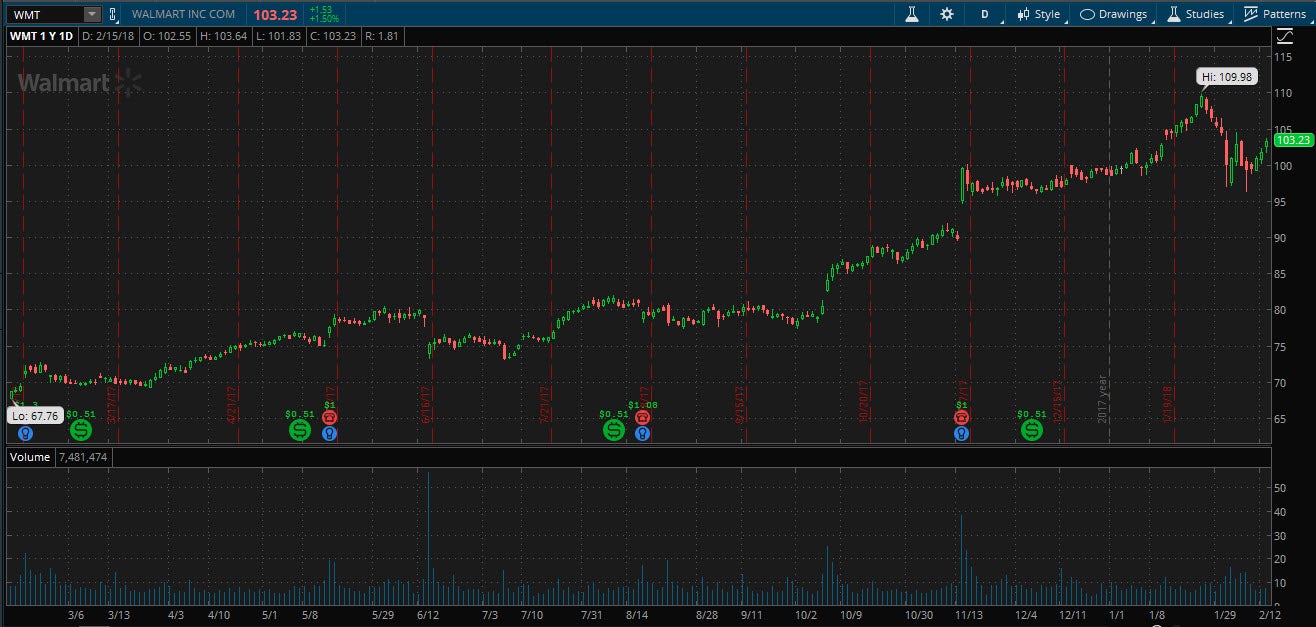Image resolution: width=1316 pixels, height=627 pixels.
Task: Click the 10/2 date axis label
Action: coord(806,615)
